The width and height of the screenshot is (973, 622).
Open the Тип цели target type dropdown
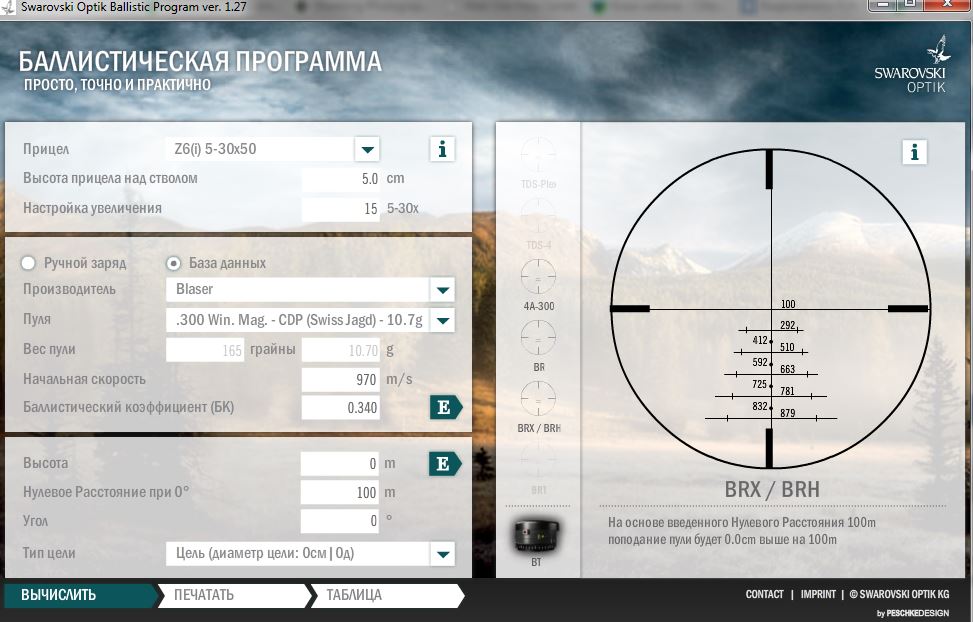point(442,553)
